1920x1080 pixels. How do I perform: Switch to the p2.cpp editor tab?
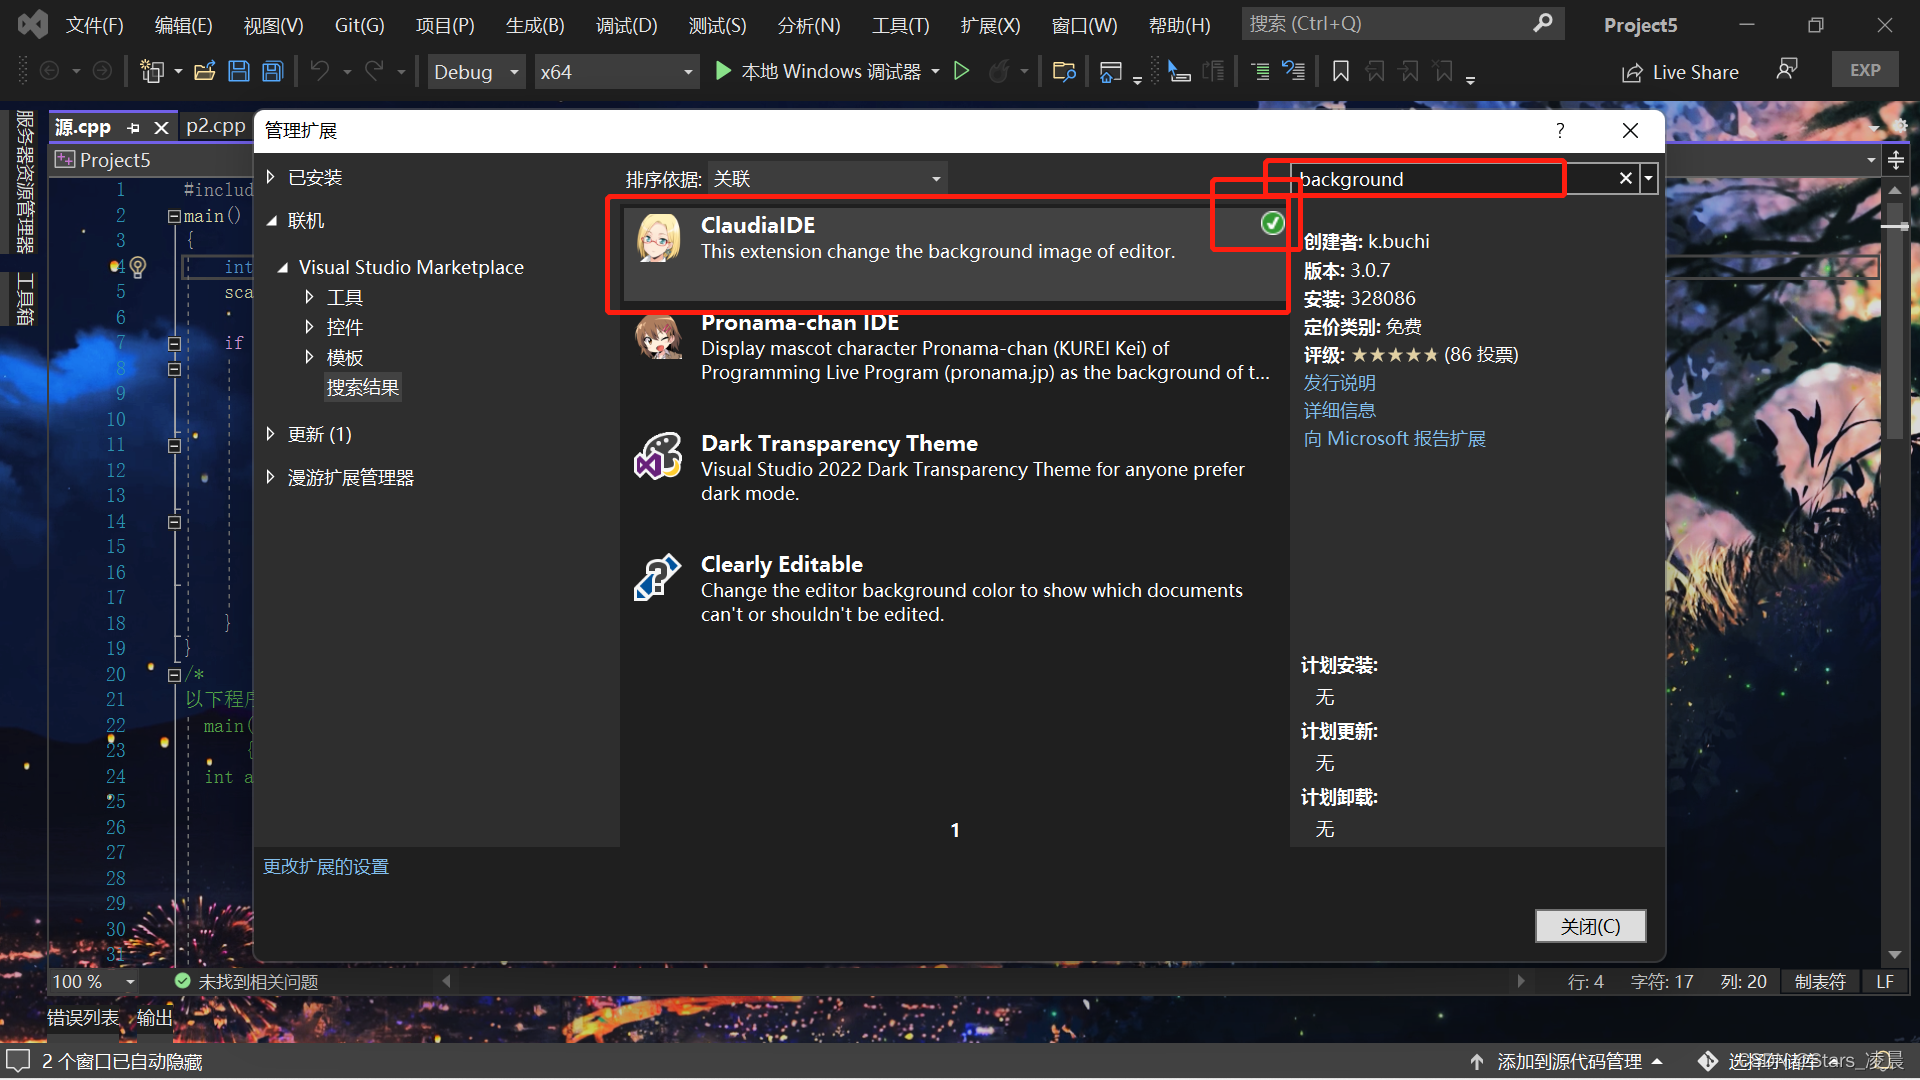tap(216, 126)
